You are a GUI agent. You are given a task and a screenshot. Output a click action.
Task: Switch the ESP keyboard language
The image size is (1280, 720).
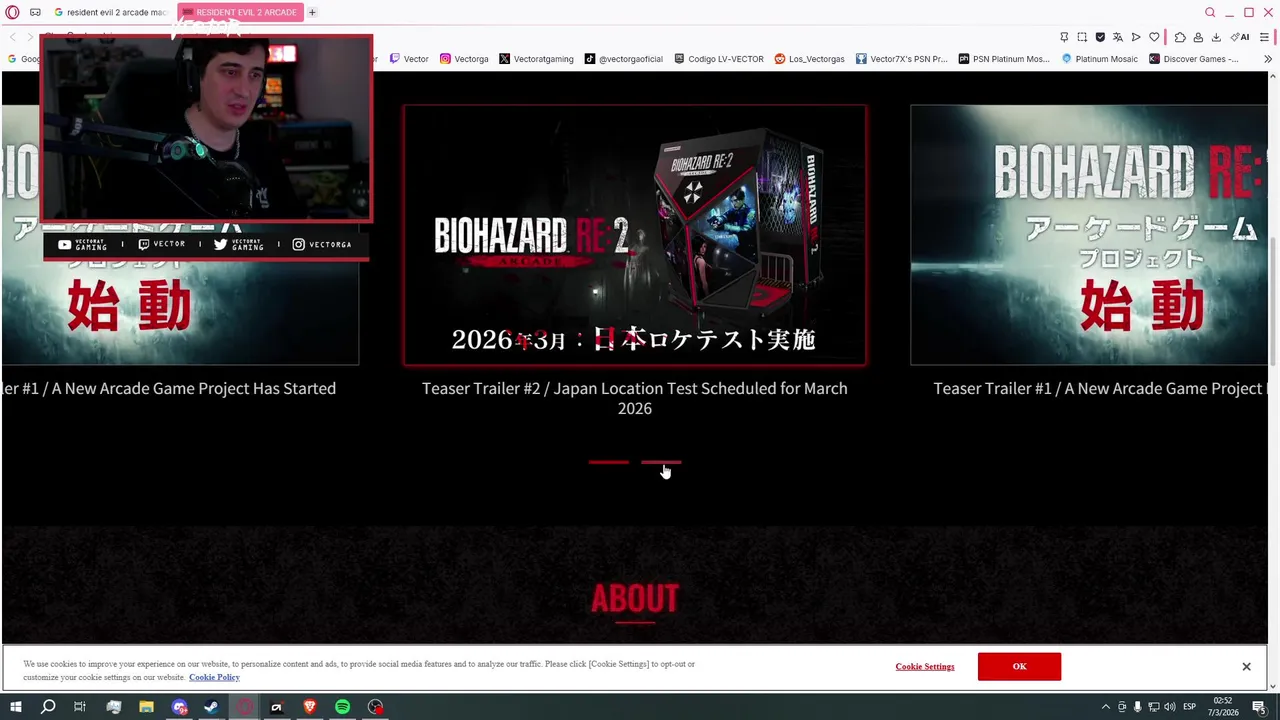(1190, 707)
